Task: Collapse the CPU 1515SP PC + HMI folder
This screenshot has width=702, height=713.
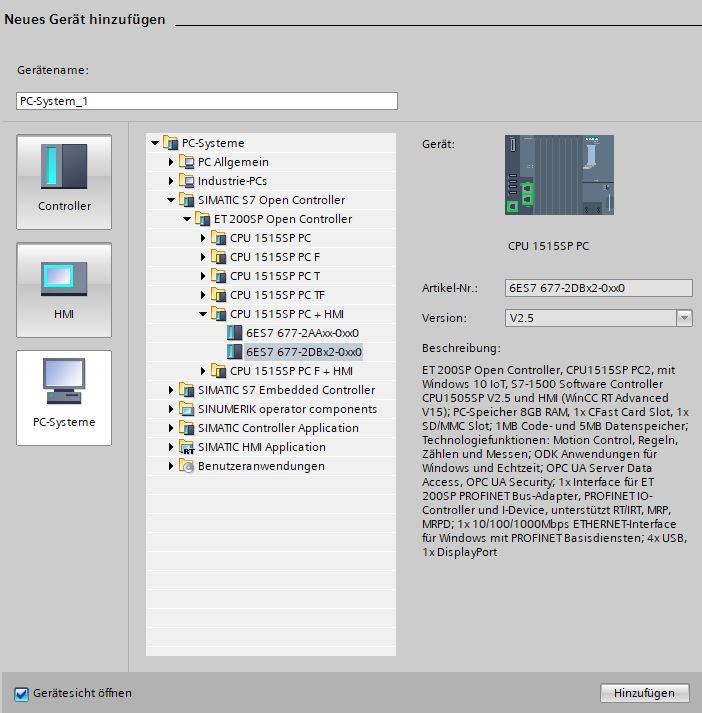Action: tap(203, 314)
